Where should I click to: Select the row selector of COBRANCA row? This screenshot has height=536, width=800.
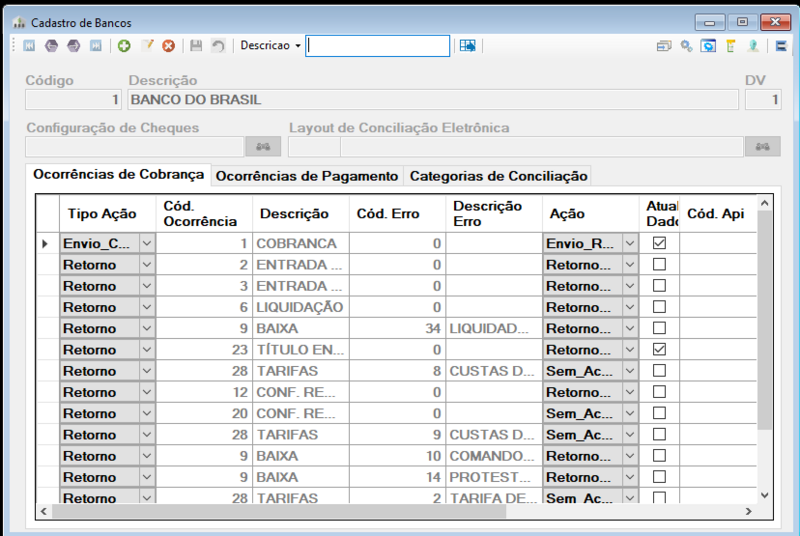47,244
